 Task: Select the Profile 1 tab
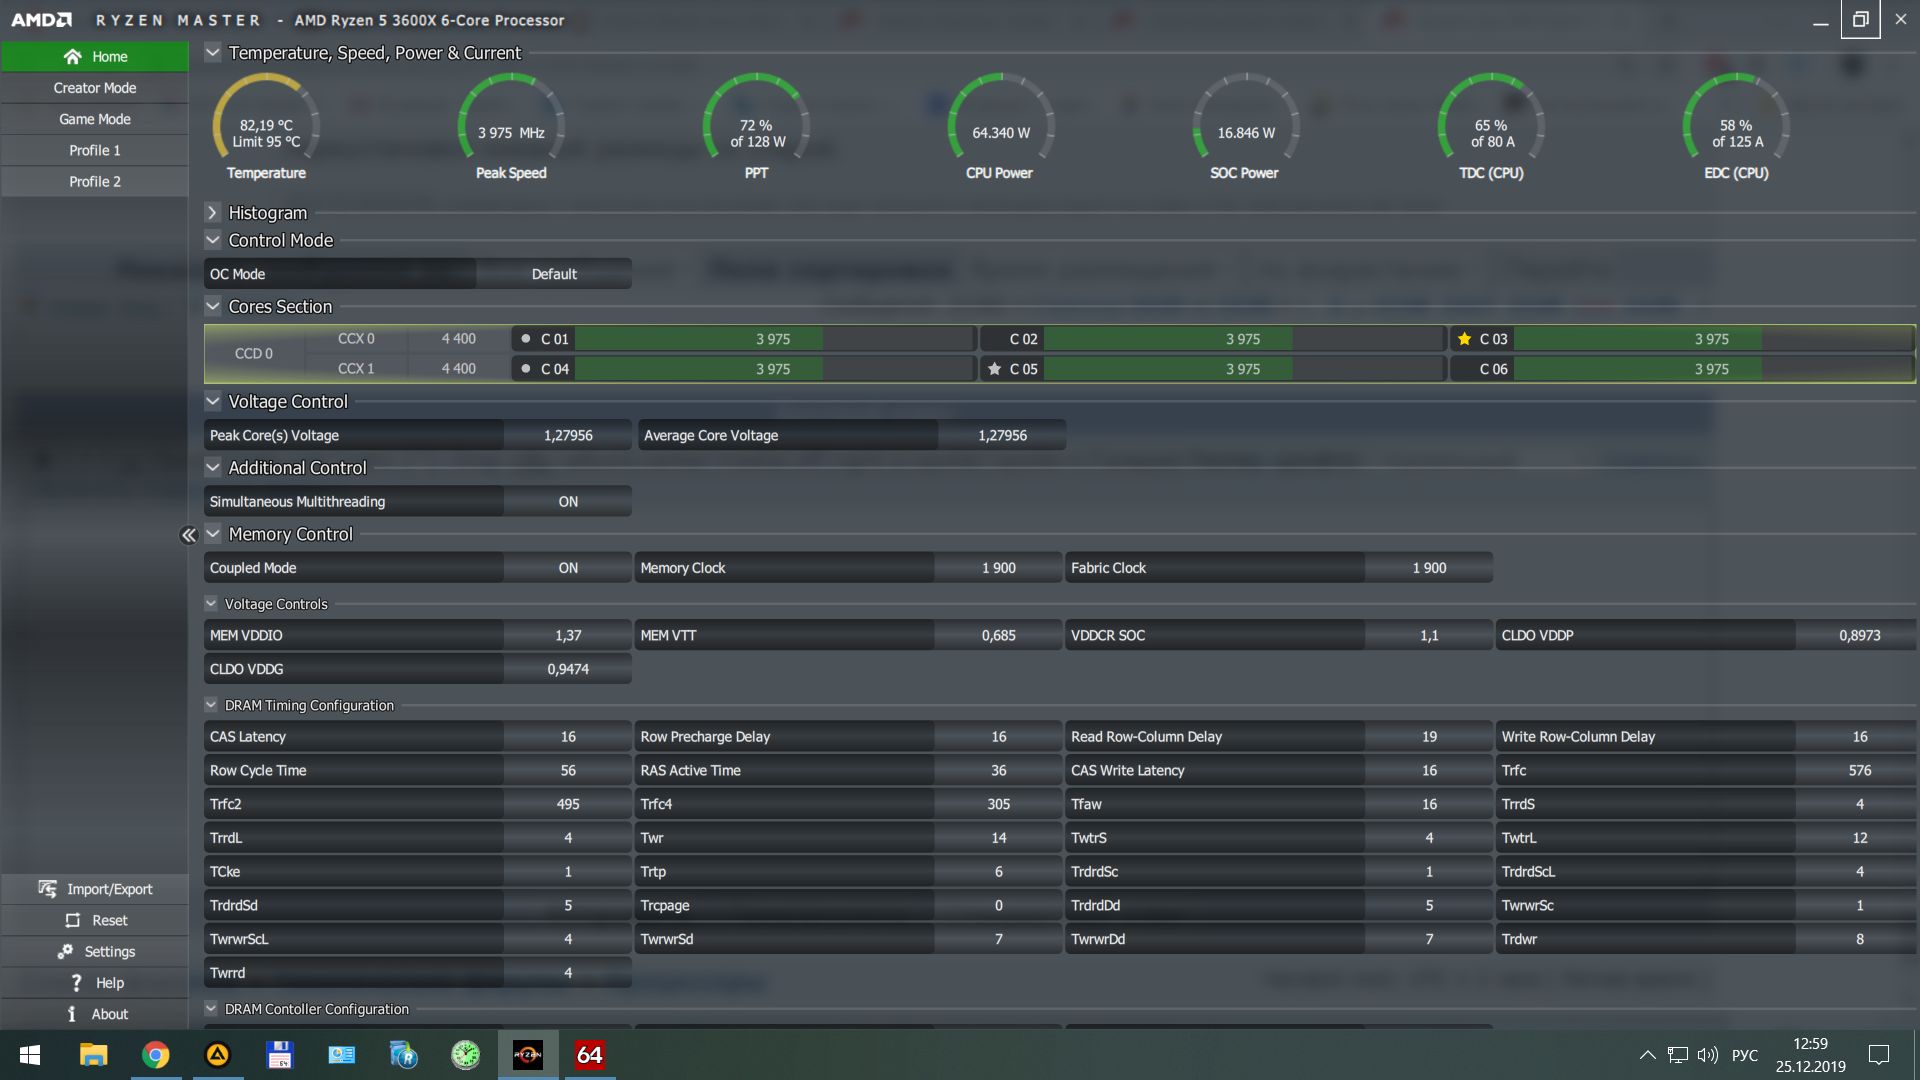click(95, 150)
